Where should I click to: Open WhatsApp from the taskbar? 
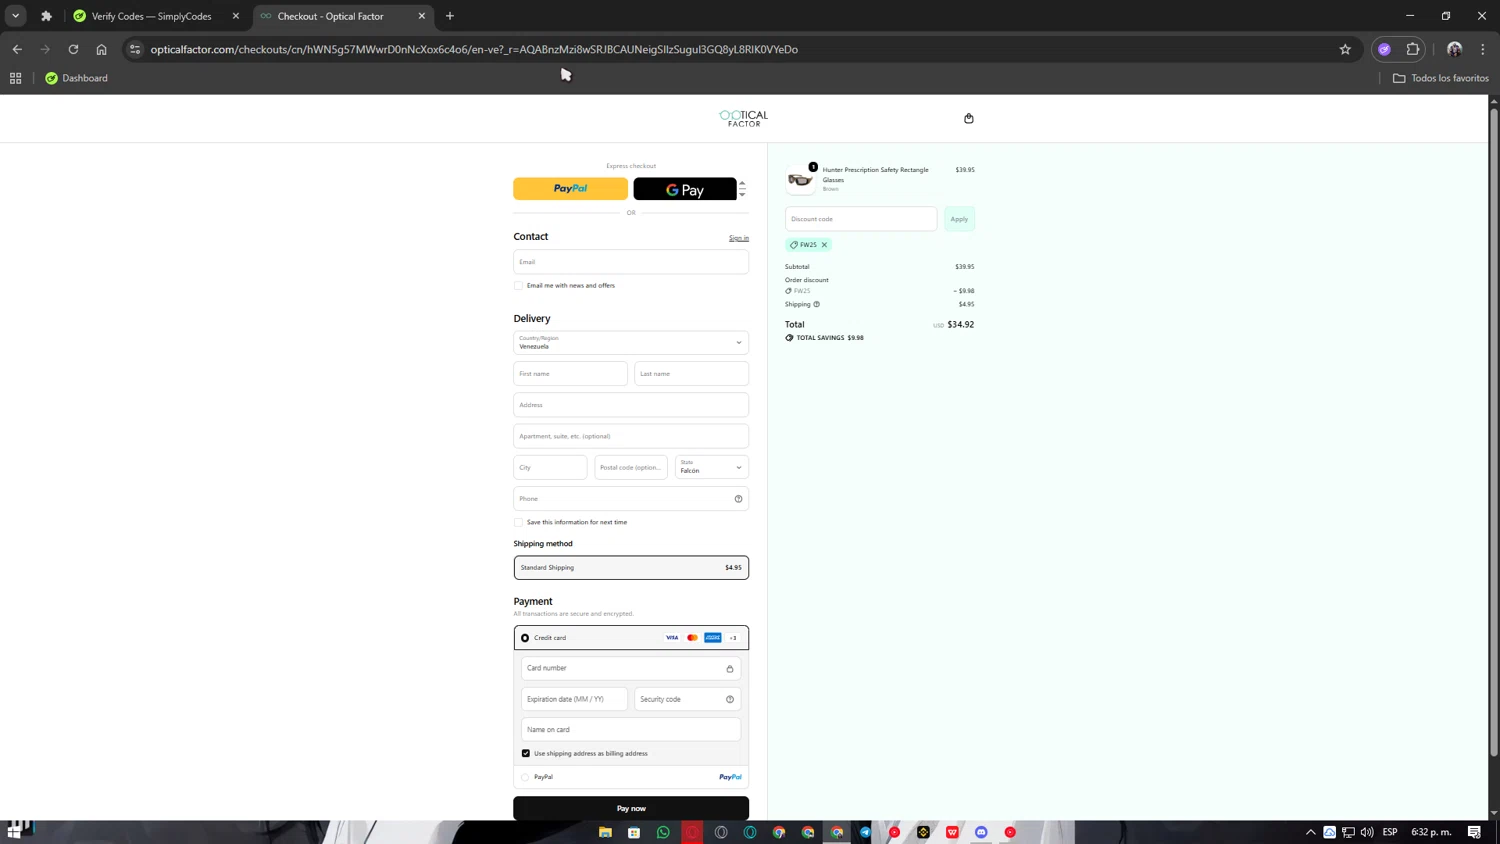(x=663, y=832)
